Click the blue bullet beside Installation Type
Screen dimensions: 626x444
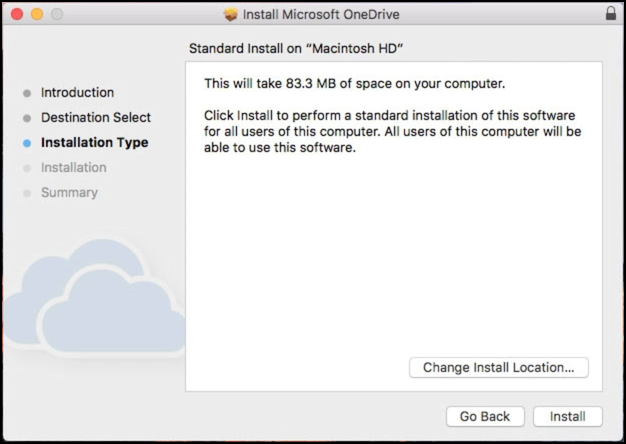tap(27, 143)
